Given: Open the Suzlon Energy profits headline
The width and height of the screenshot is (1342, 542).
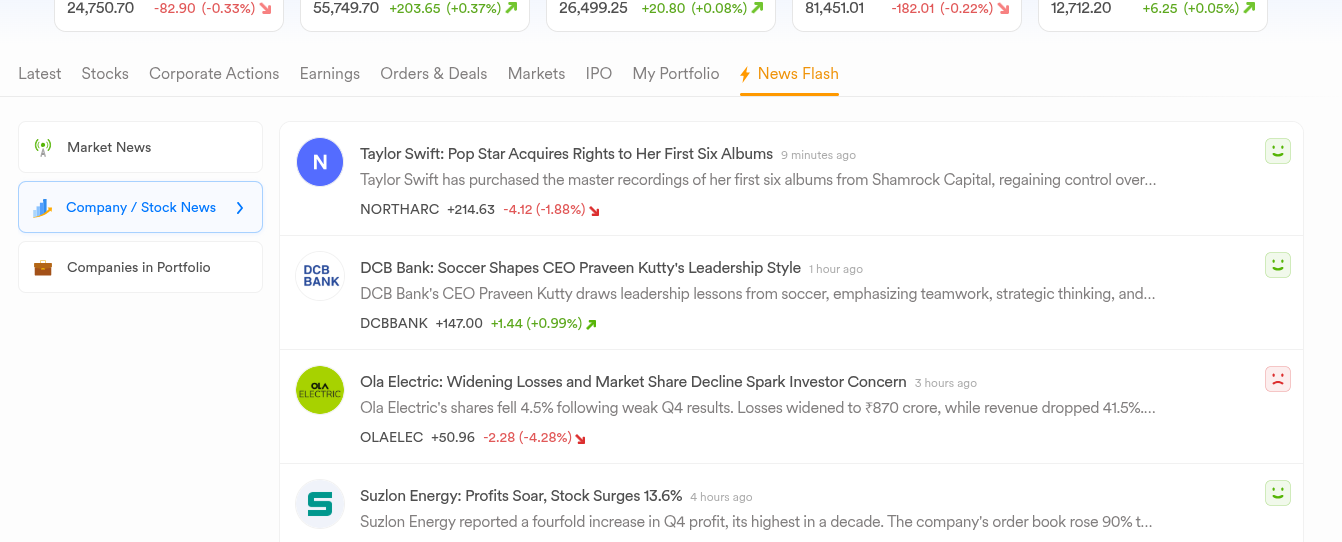Looking at the screenshot, I should click(x=521, y=496).
